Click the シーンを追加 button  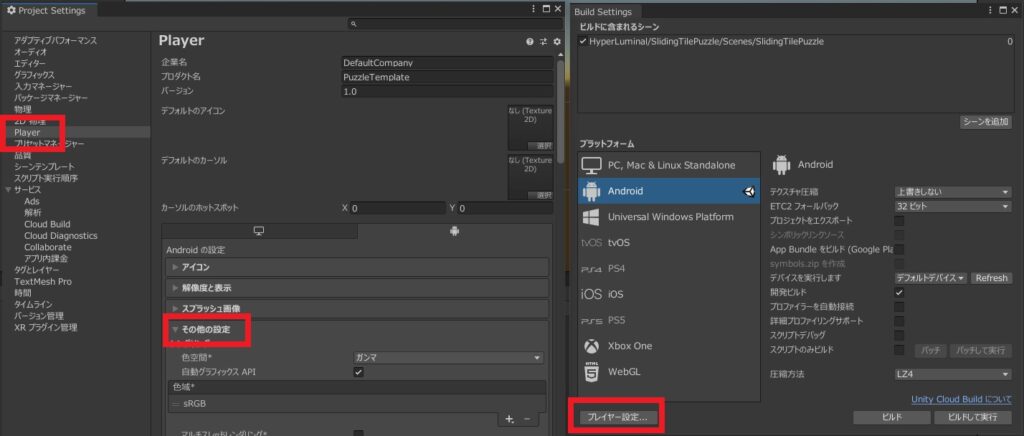click(986, 122)
